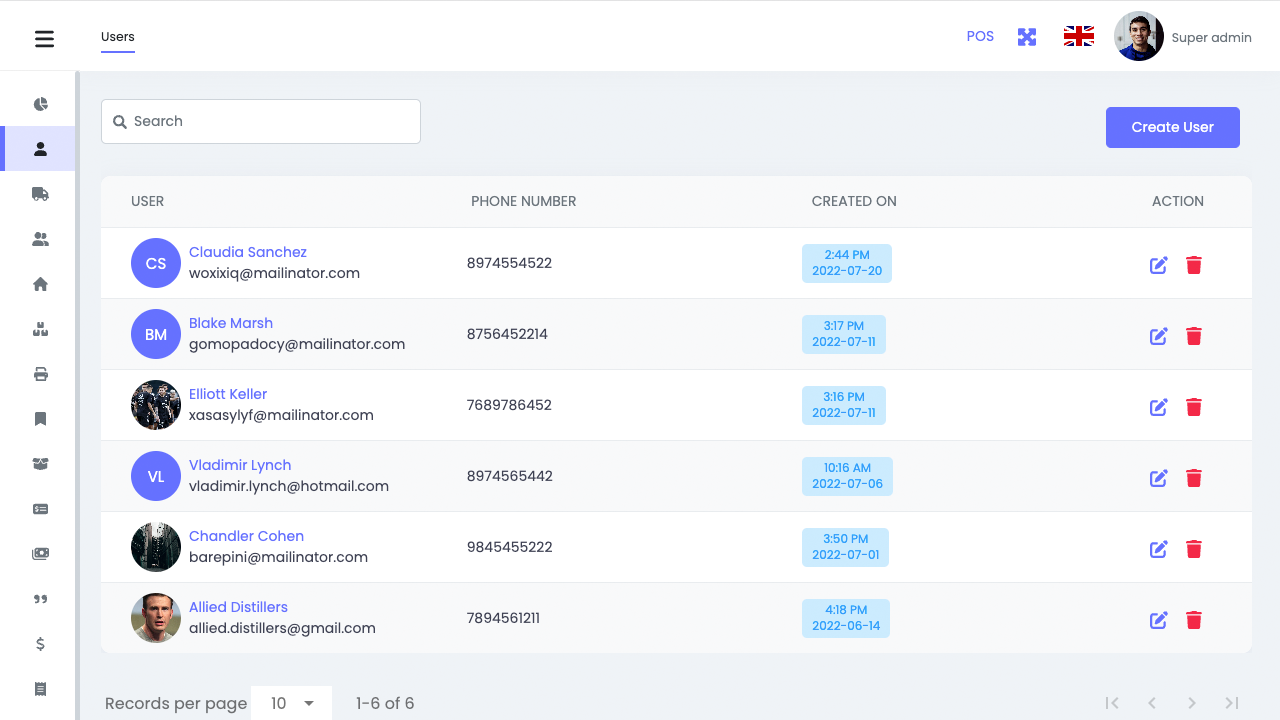Click the dollar sign sidebar icon

40,644
